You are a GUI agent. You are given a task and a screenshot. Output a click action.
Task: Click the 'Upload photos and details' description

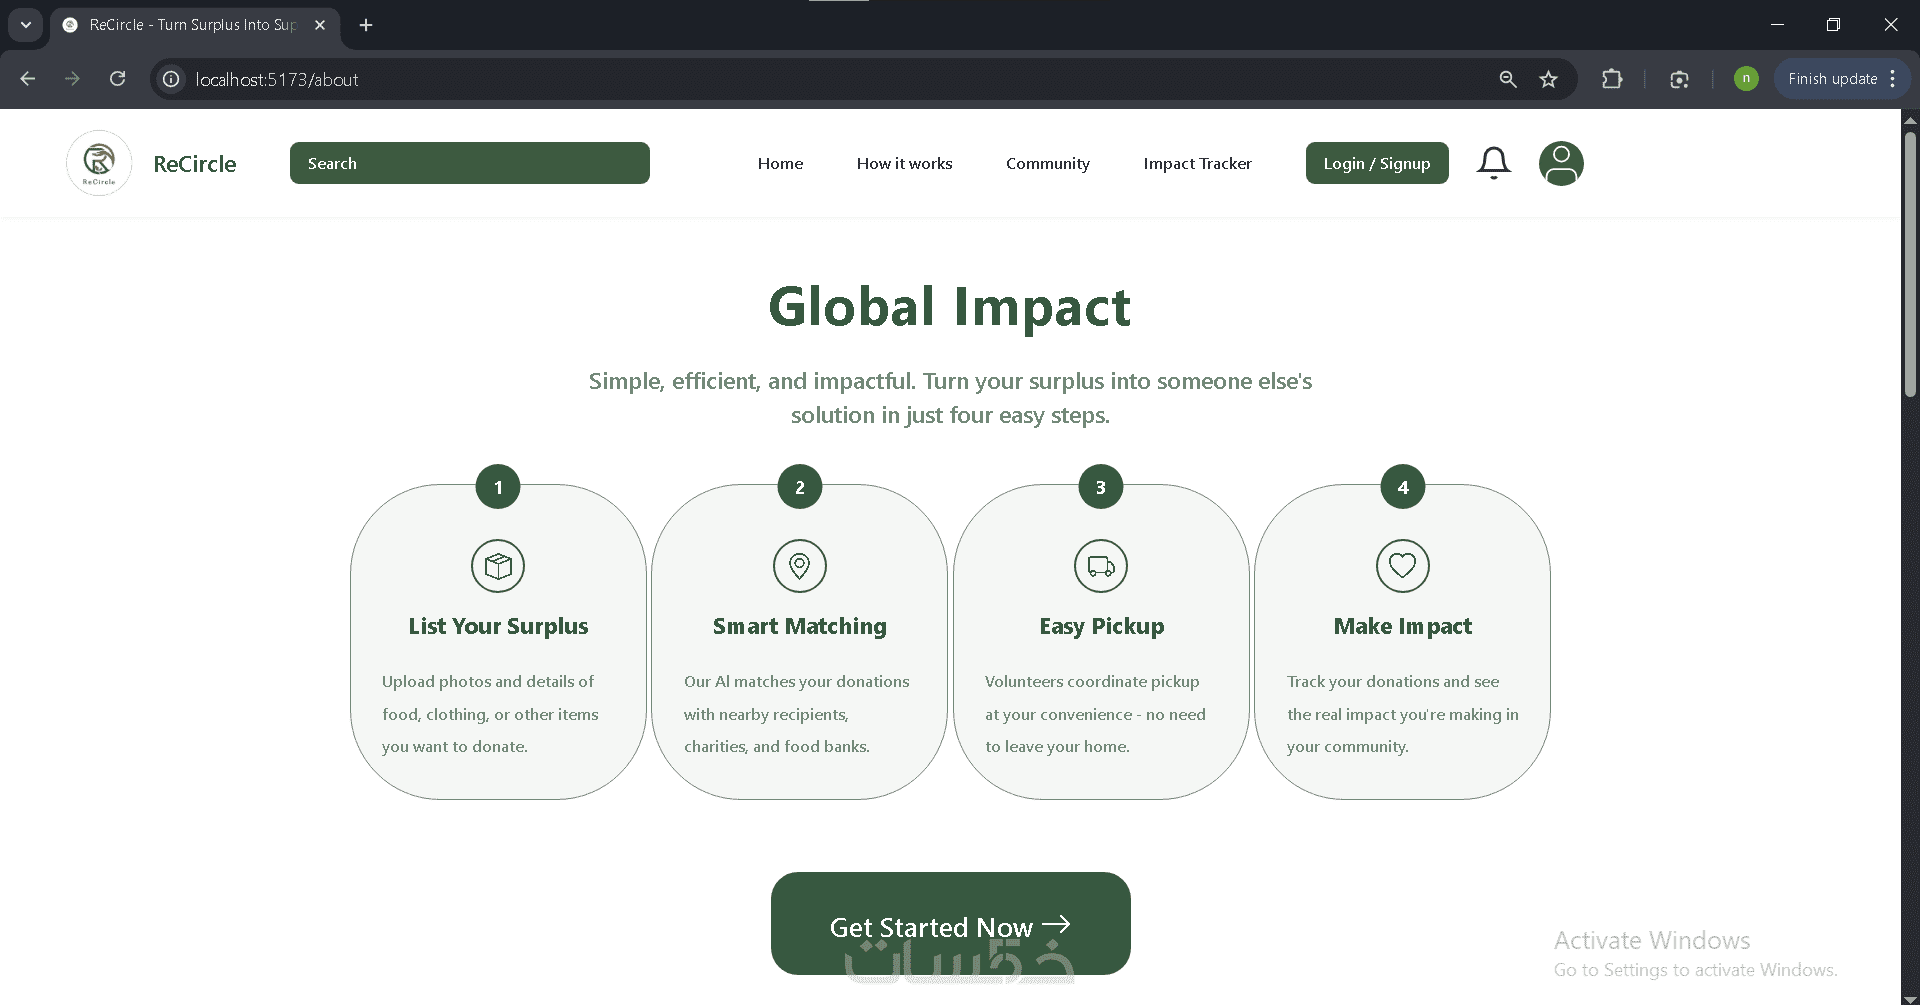[x=490, y=714]
